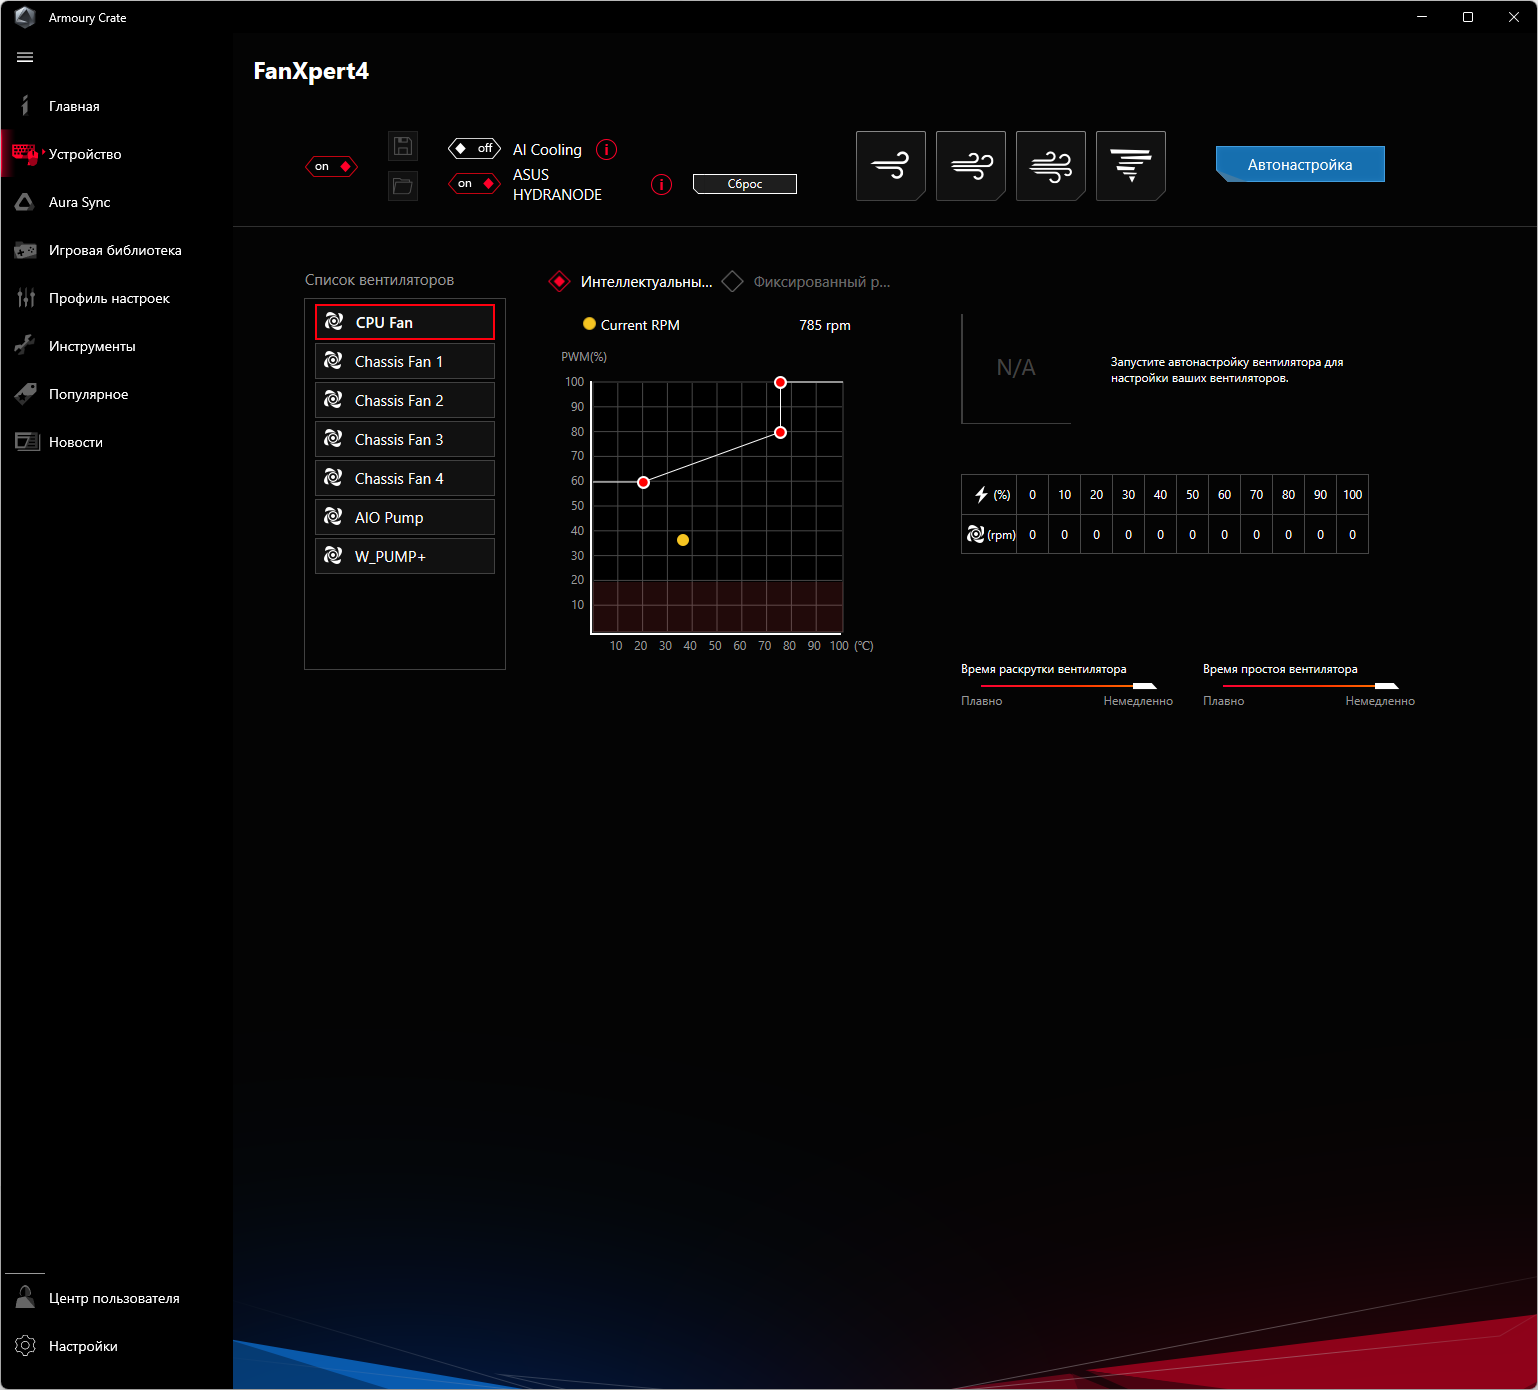This screenshot has width=1538, height=1390.
Task: Select Фиксированный р... mode radio
Action: 733,282
